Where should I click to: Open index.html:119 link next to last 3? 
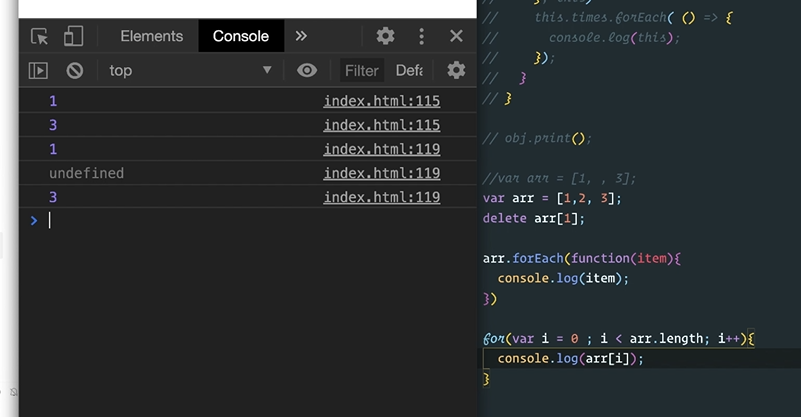pyautogui.click(x=382, y=197)
